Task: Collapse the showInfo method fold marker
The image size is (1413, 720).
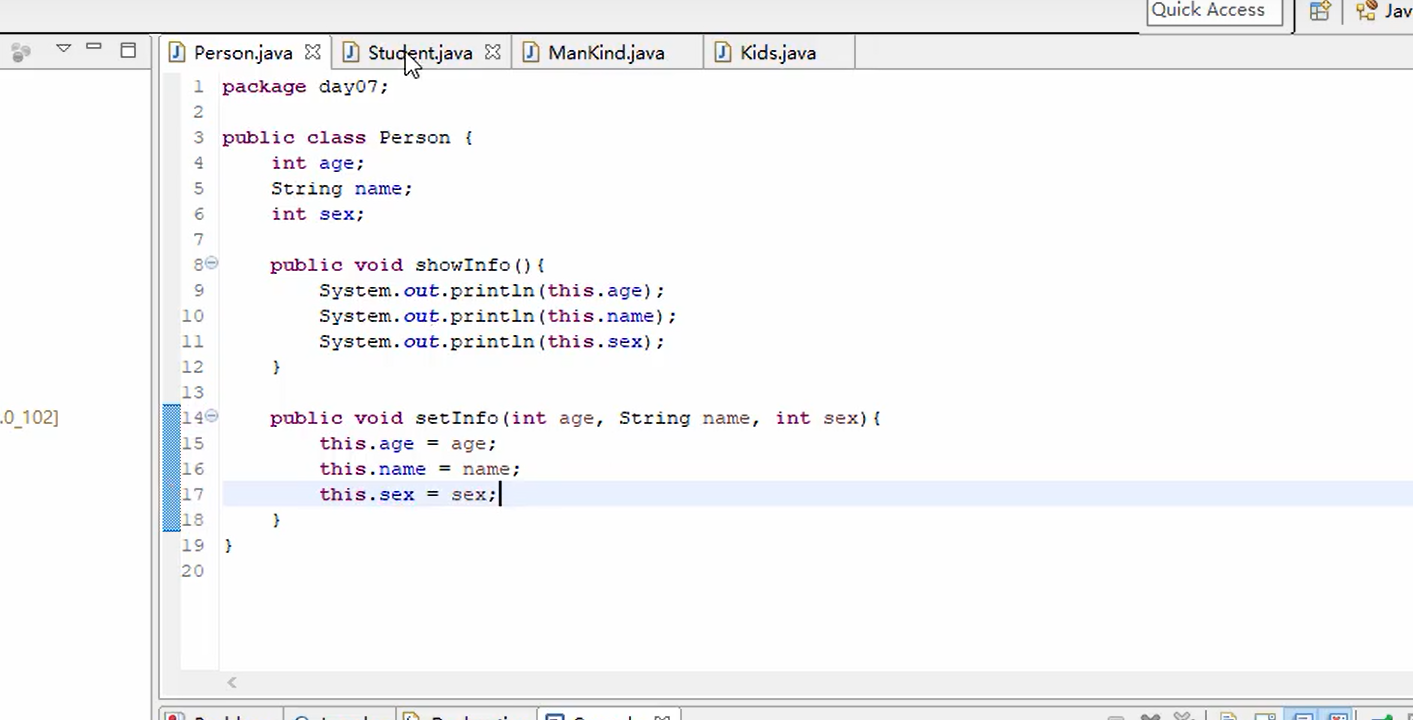Action: coord(211,263)
